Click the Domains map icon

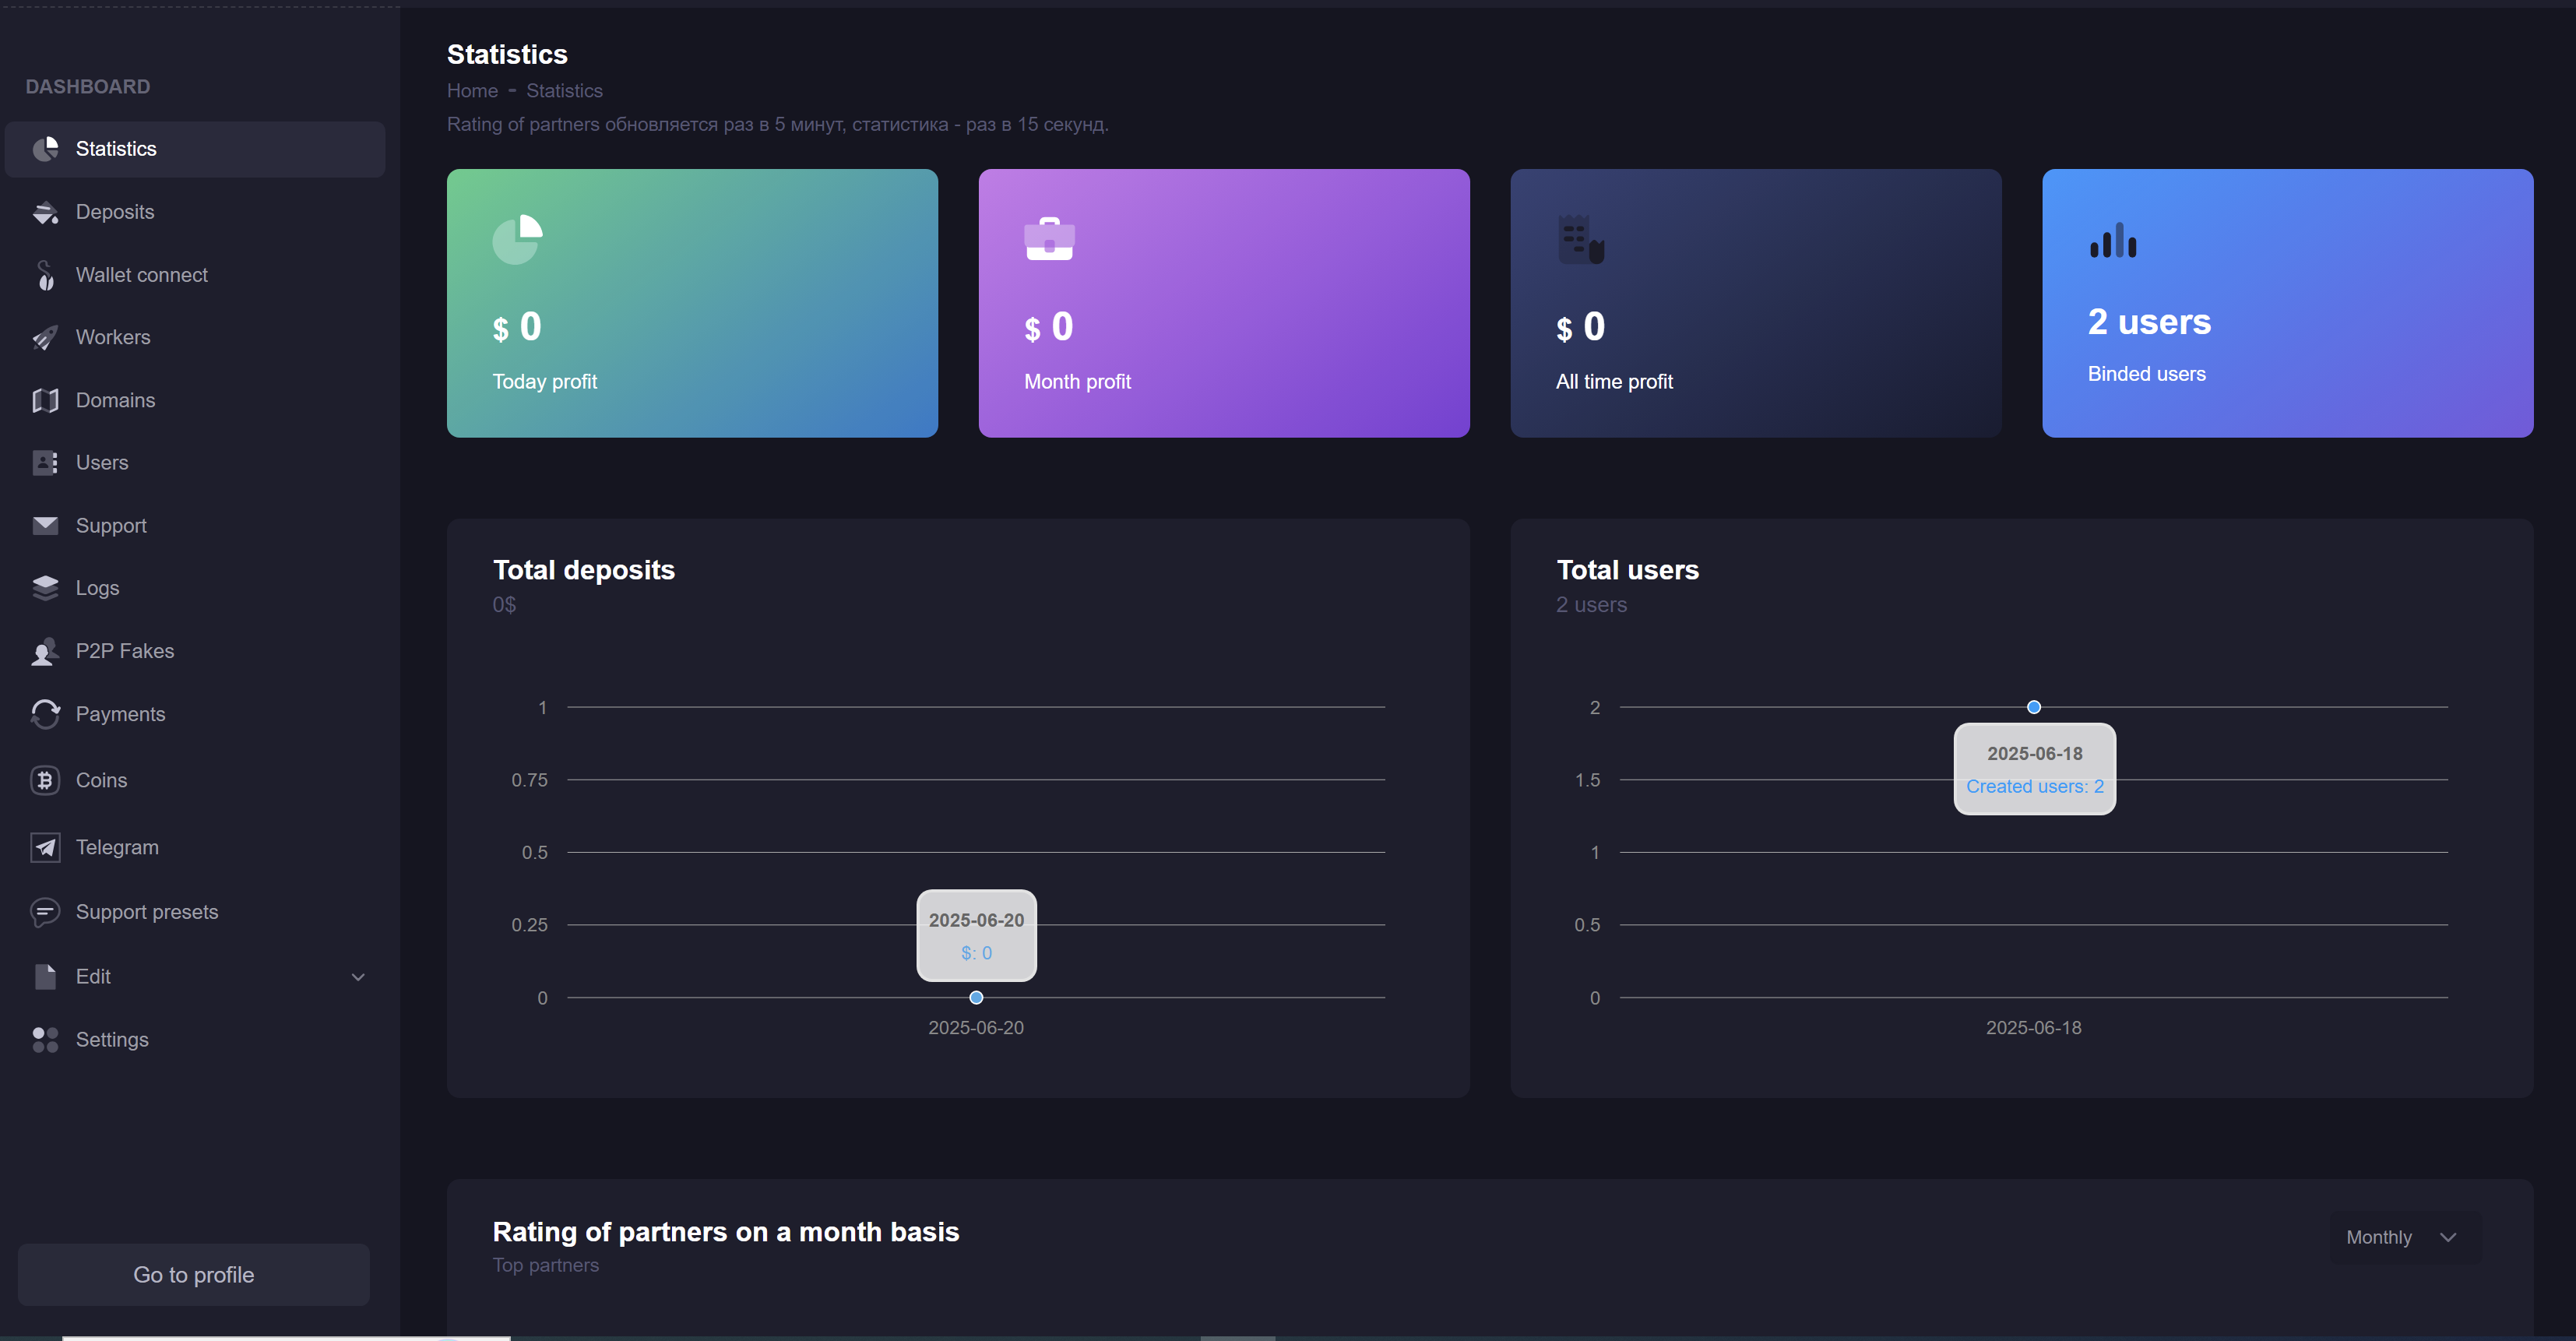45,400
